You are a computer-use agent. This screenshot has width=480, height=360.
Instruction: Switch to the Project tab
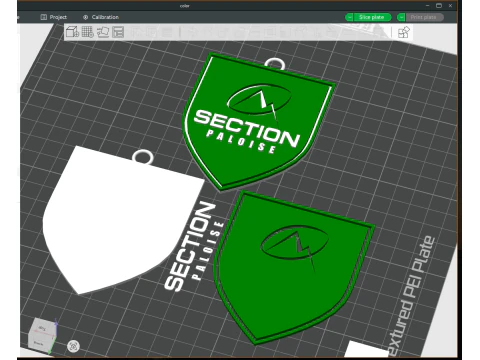point(53,17)
